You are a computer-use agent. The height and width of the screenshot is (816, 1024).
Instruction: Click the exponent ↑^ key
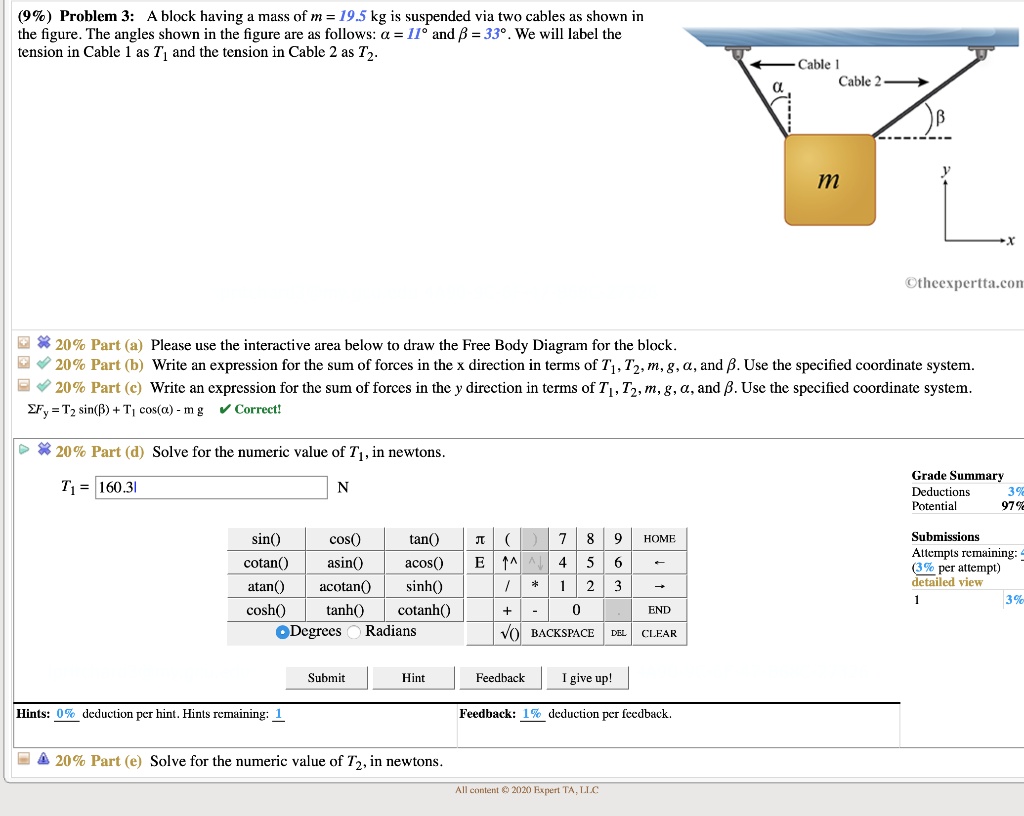coord(508,562)
